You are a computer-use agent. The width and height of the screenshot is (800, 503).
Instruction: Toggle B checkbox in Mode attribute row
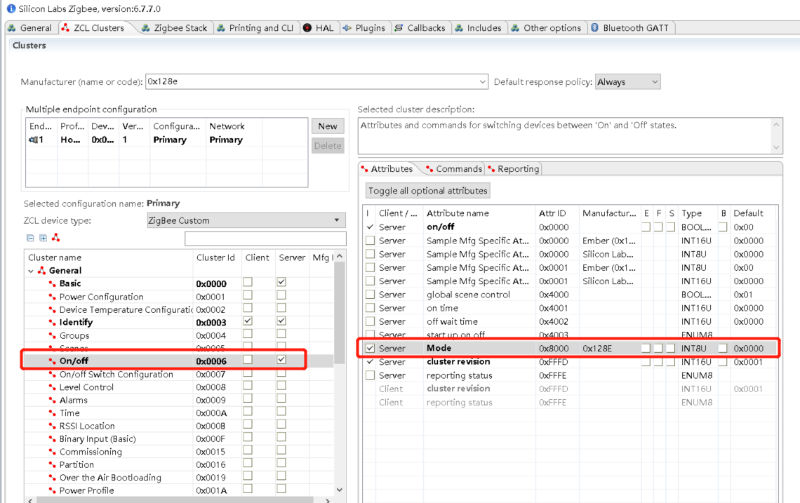coord(722,348)
